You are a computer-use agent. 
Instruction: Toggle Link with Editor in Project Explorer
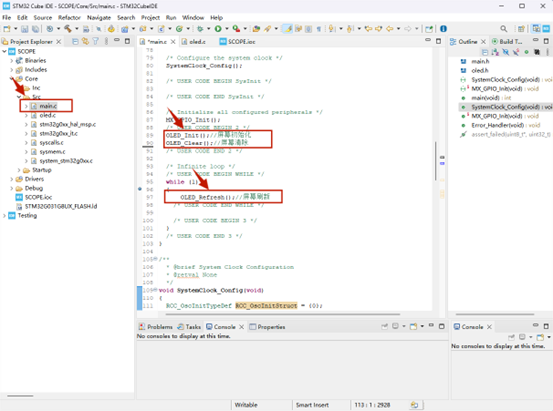(x=85, y=42)
